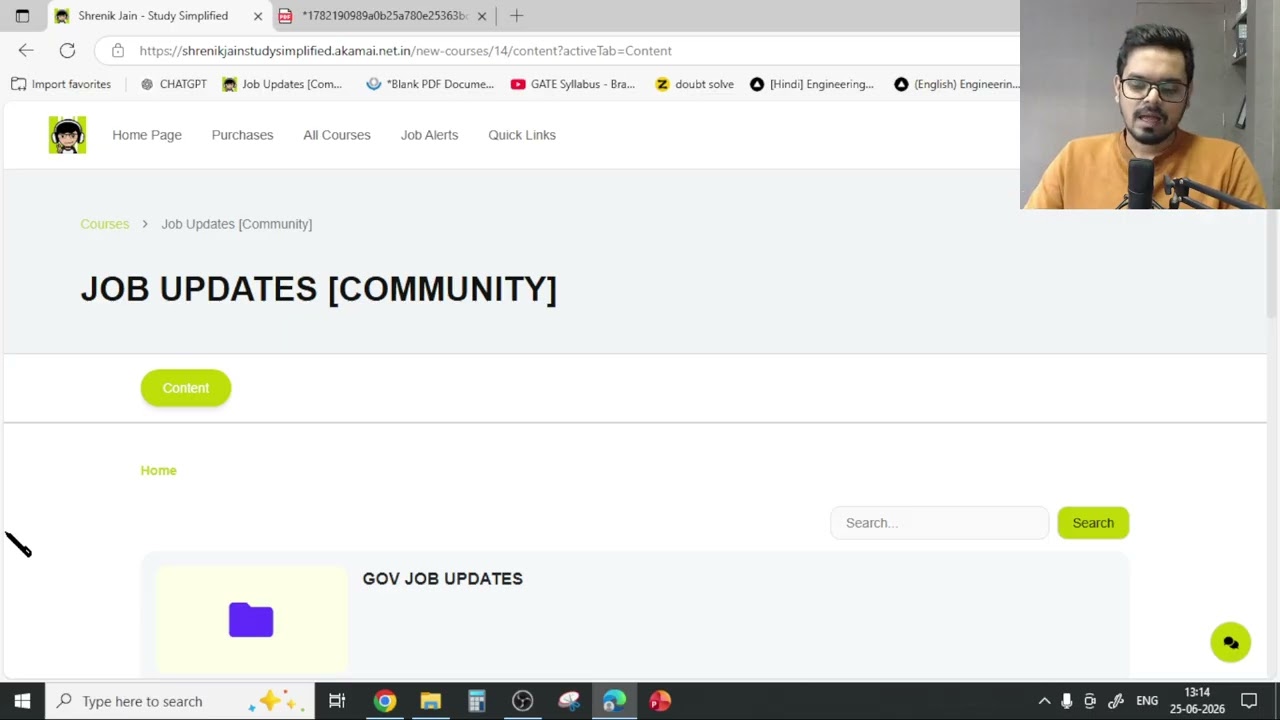Open a new browser tab
The height and width of the screenshot is (720, 1280).
(x=516, y=16)
